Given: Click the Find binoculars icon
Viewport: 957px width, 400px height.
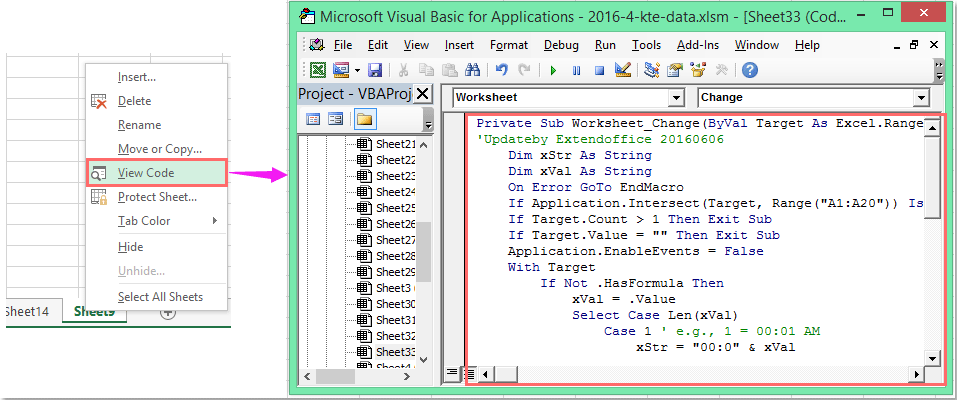Looking at the screenshot, I should [472, 70].
